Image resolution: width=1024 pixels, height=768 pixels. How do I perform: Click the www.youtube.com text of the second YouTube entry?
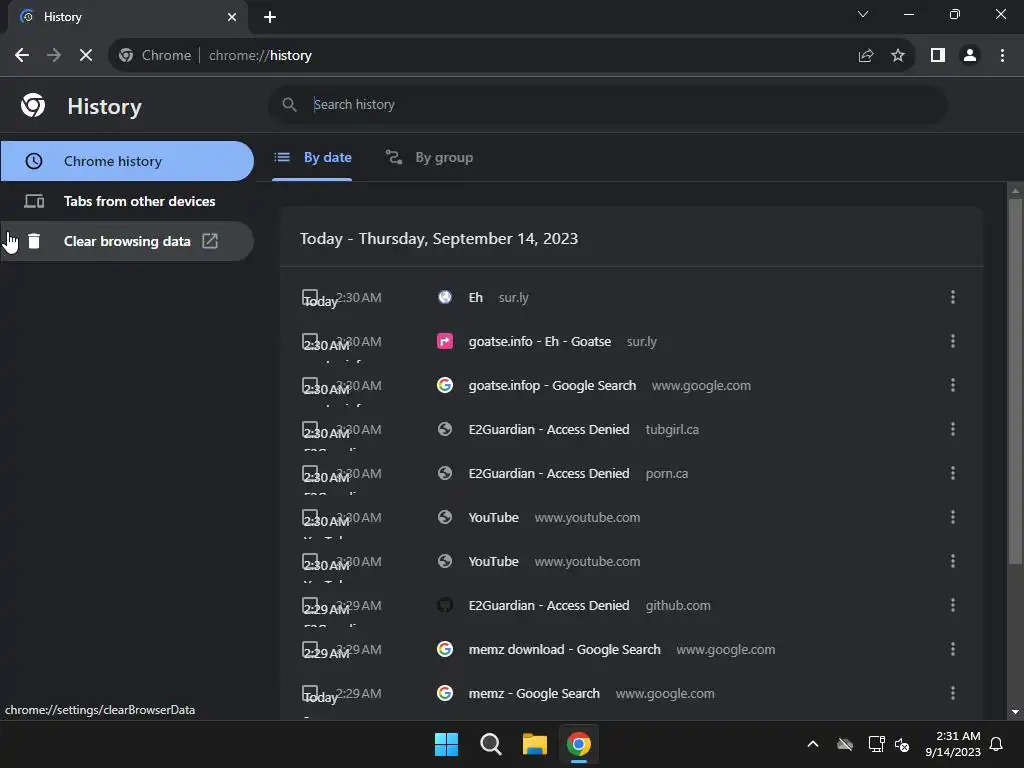click(587, 562)
